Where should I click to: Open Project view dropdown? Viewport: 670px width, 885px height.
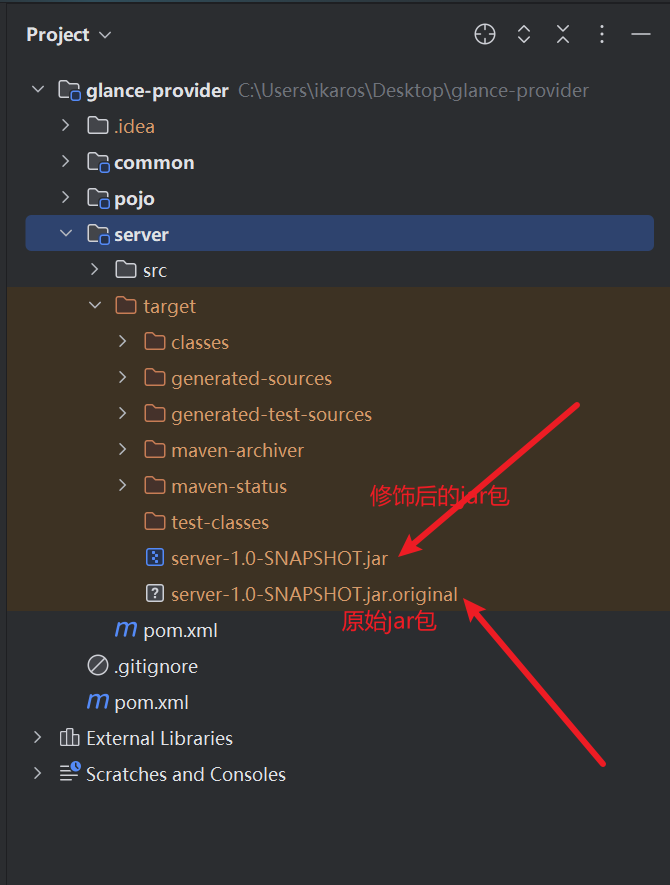pyautogui.click(x=69, y=35)
